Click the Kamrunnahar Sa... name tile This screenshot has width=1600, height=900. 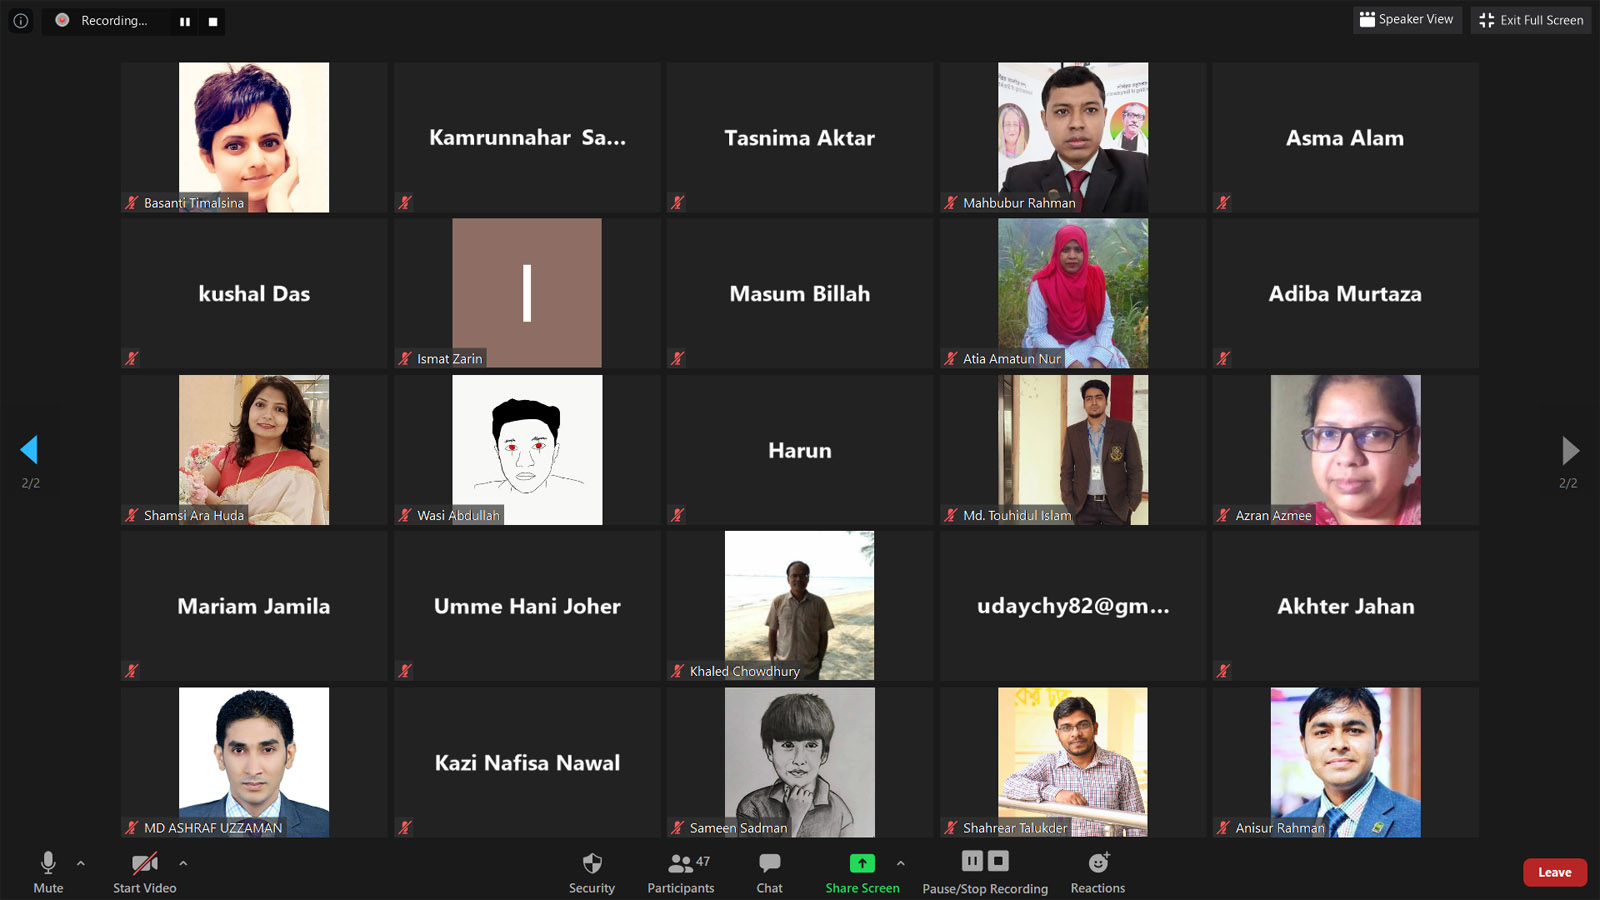(527, 137)
